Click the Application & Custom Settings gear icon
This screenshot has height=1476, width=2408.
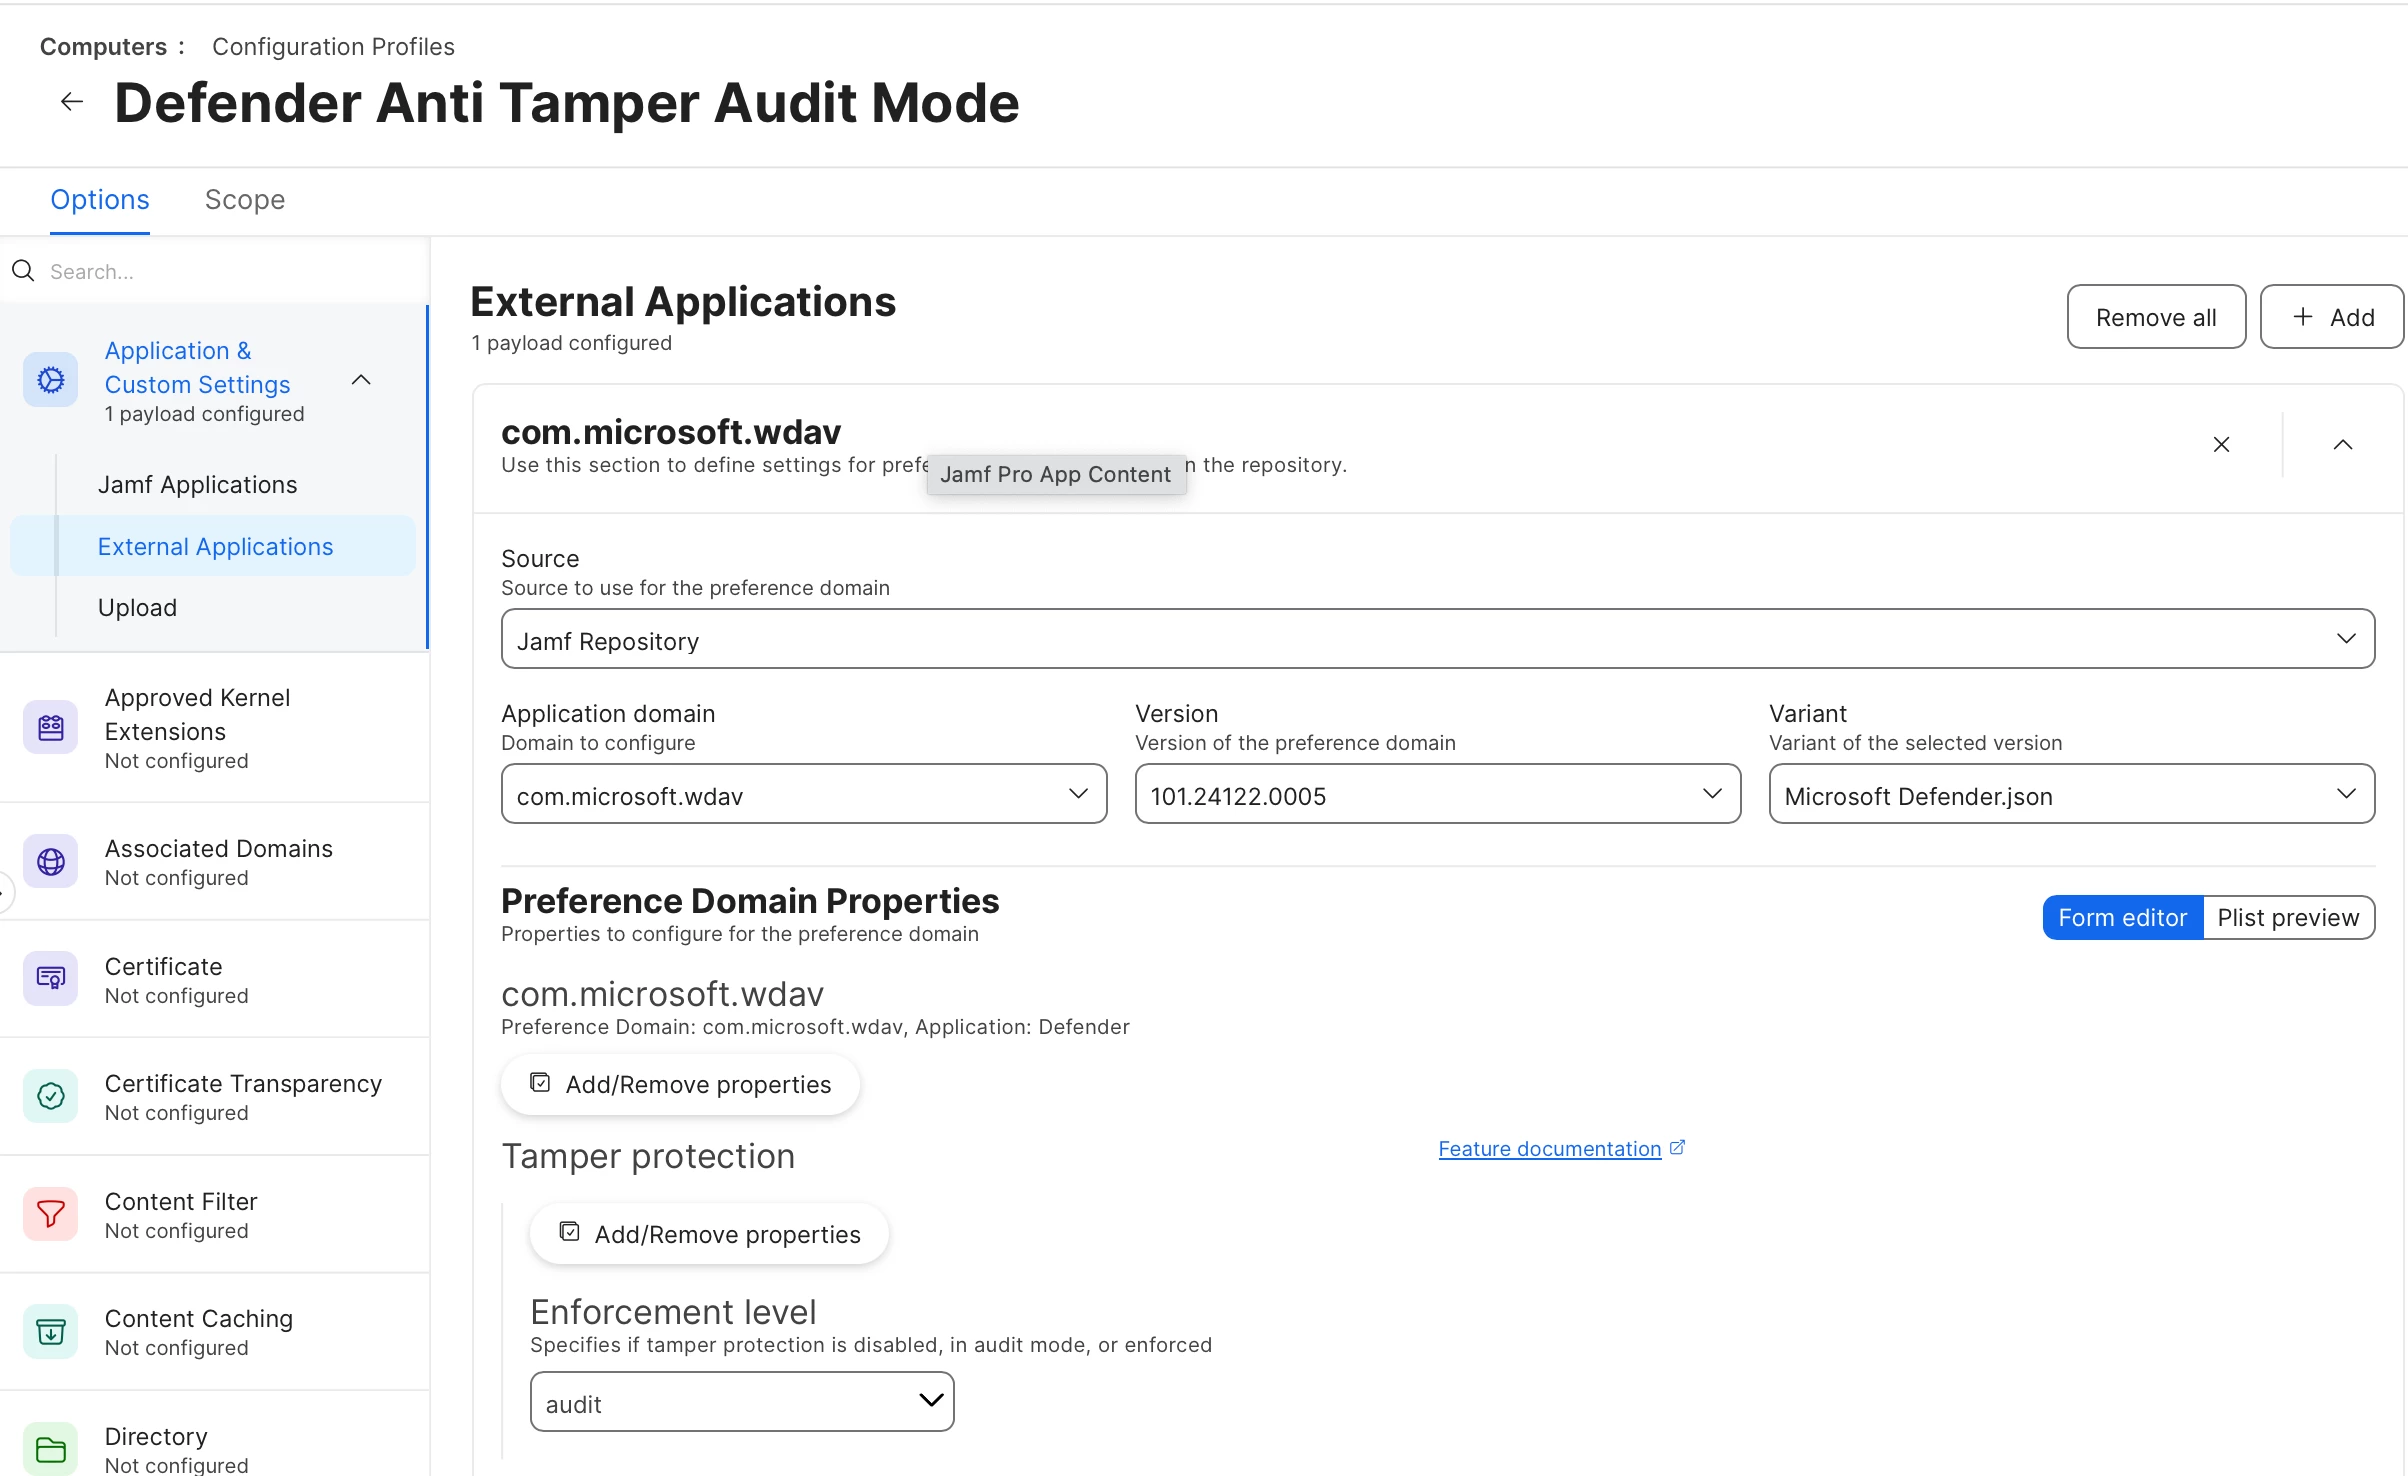pos(51,380)
